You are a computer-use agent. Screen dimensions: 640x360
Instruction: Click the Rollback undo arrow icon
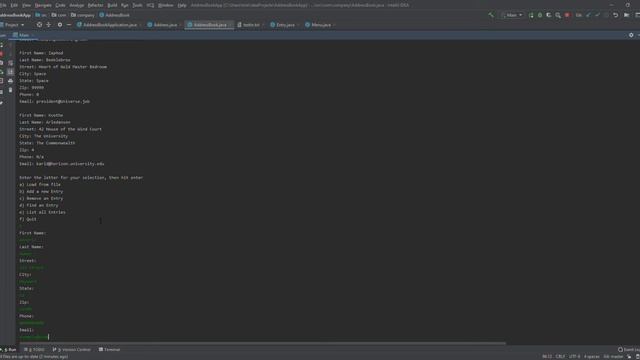click(616, 15)
